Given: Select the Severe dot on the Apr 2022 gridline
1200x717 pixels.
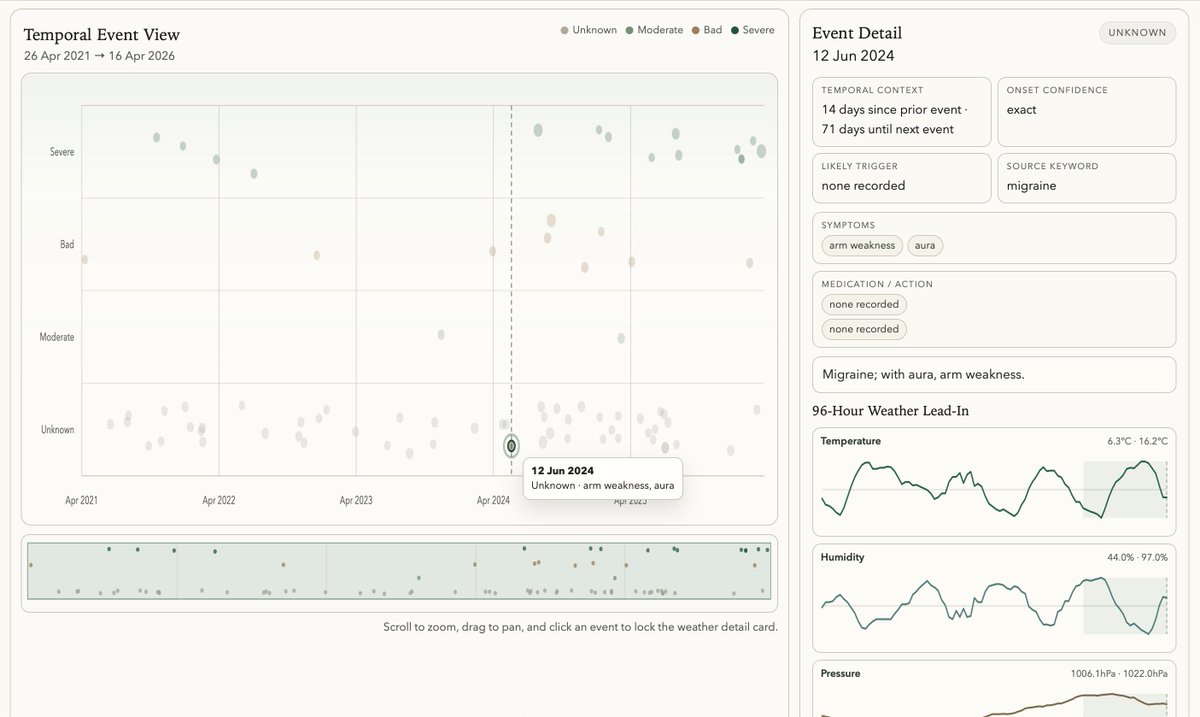Looking at the screenshot, I should click(x=216, y=159).
